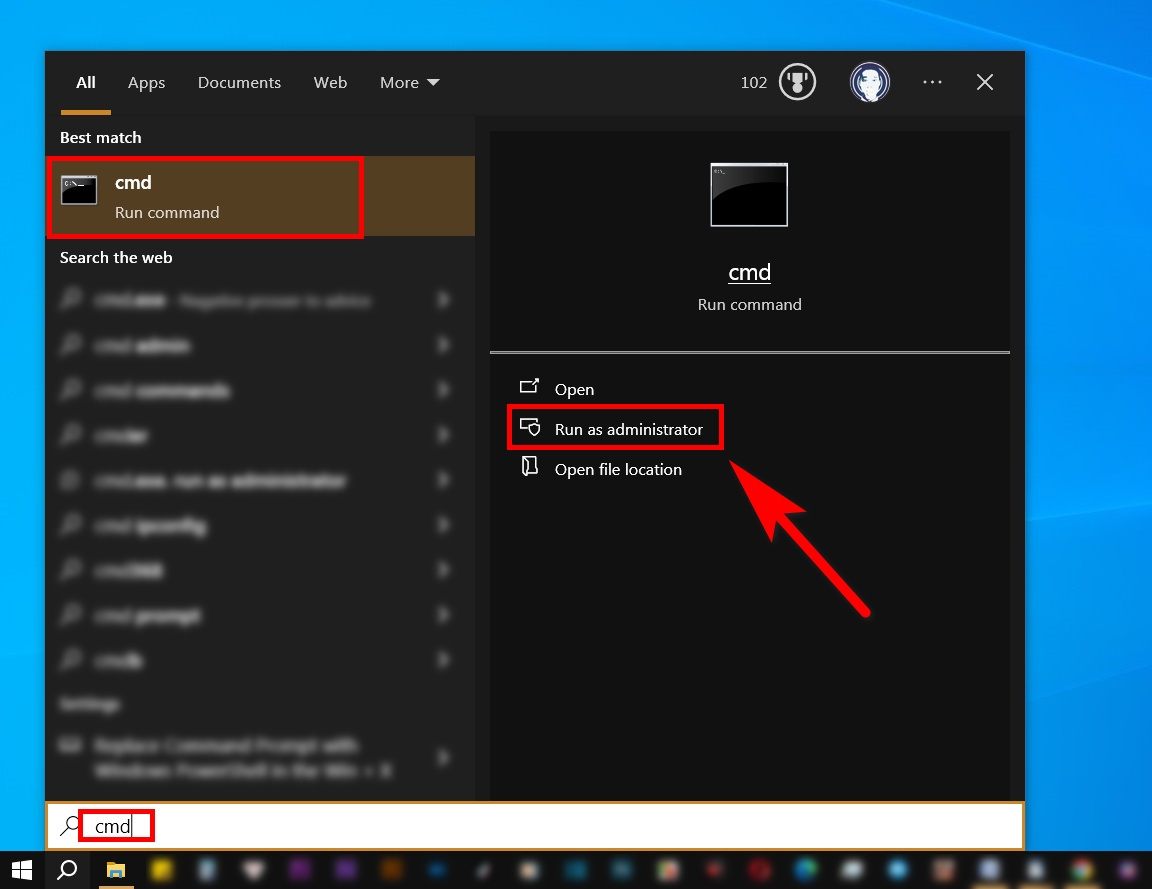Choose Open file location
The image size is (1152, 889).
click(618, 469)
